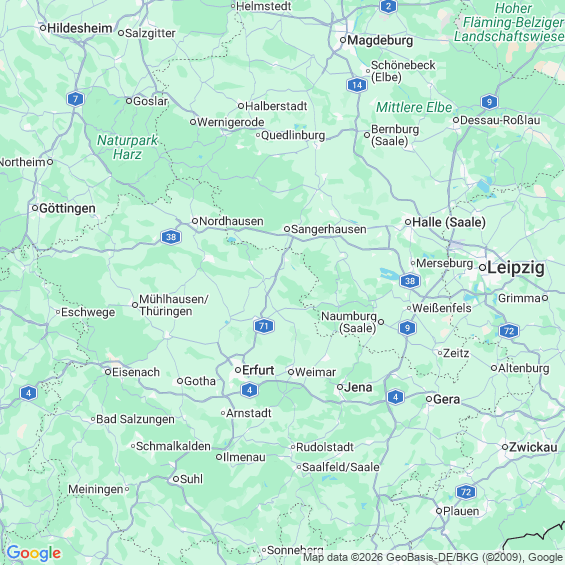Click the A 7 highway shield near Goslar
The width and height of the screenshot is (565, 565).
[75, 99]
